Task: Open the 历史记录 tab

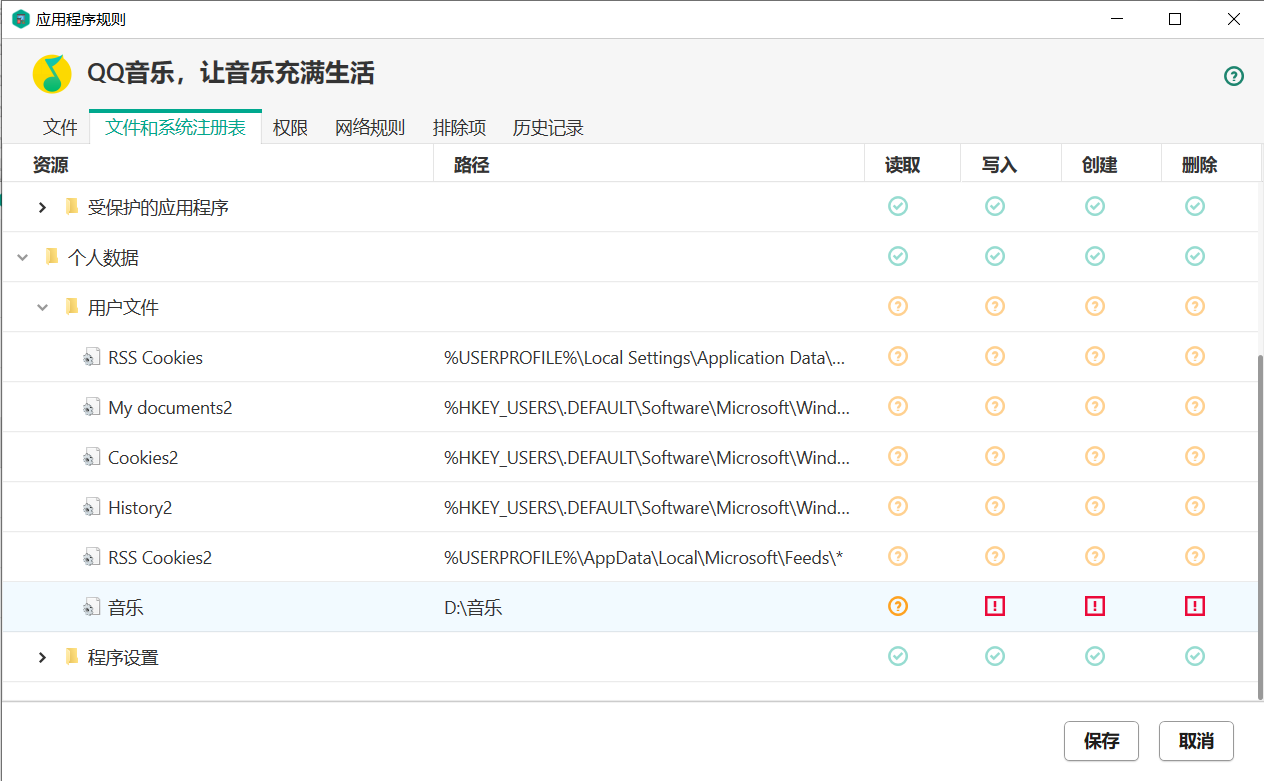Action: click(x=548, y=128)
